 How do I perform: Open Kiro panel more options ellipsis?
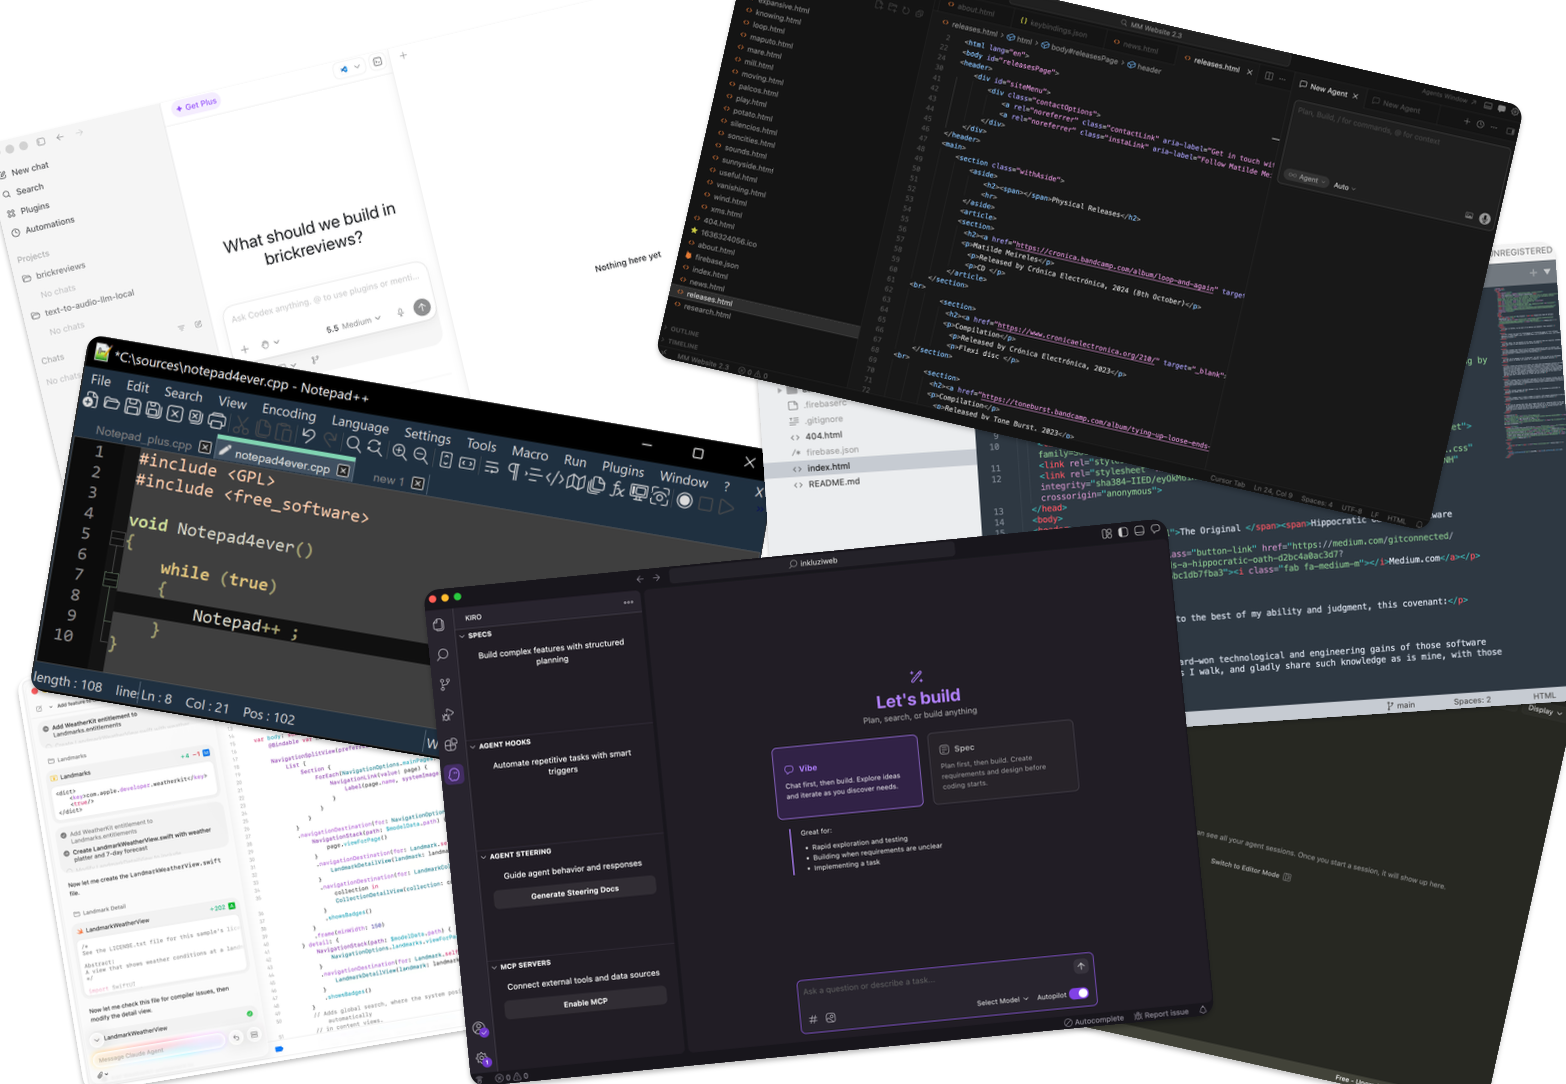[628, 602]
